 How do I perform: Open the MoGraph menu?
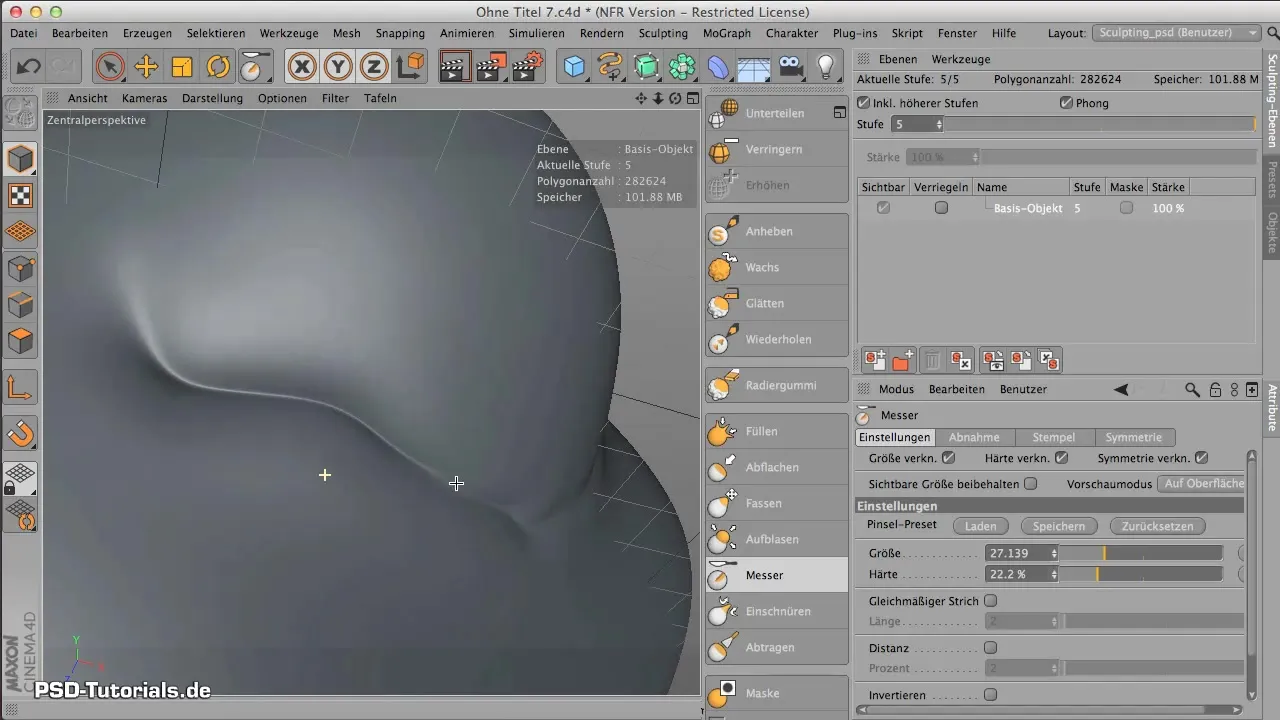point(727,33)
